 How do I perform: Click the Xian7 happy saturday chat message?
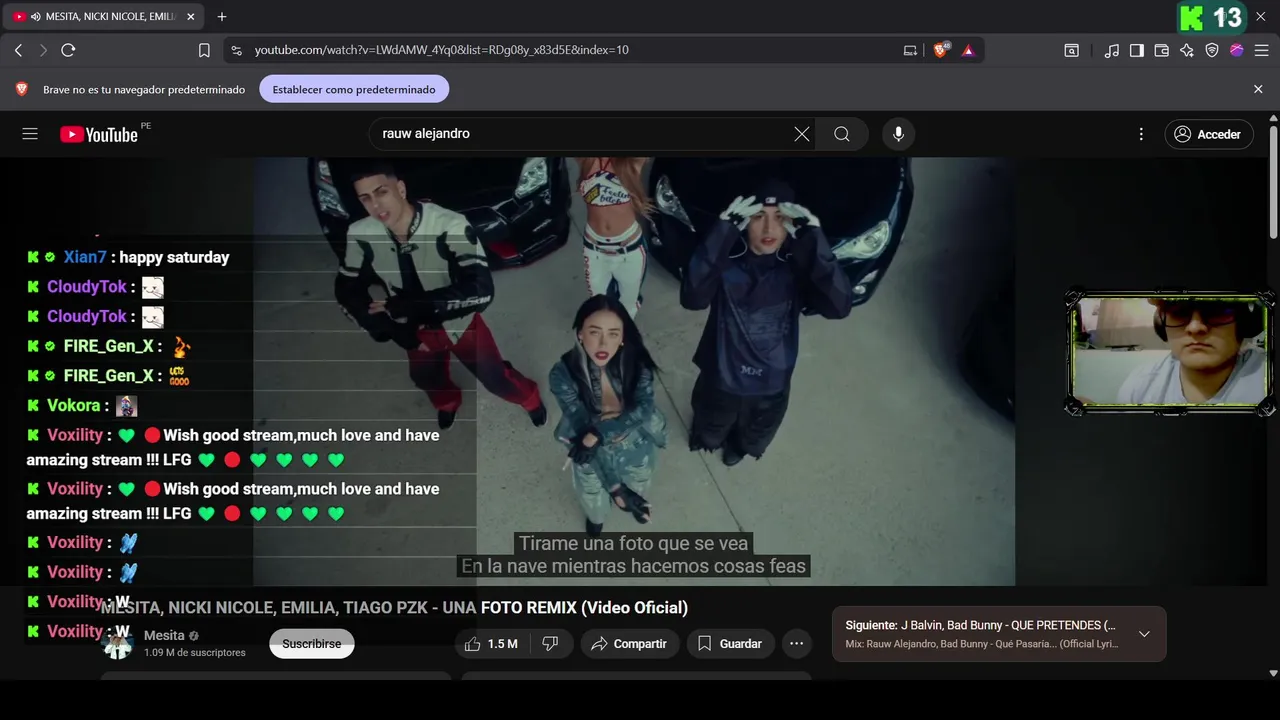click(x=129, y=257)
